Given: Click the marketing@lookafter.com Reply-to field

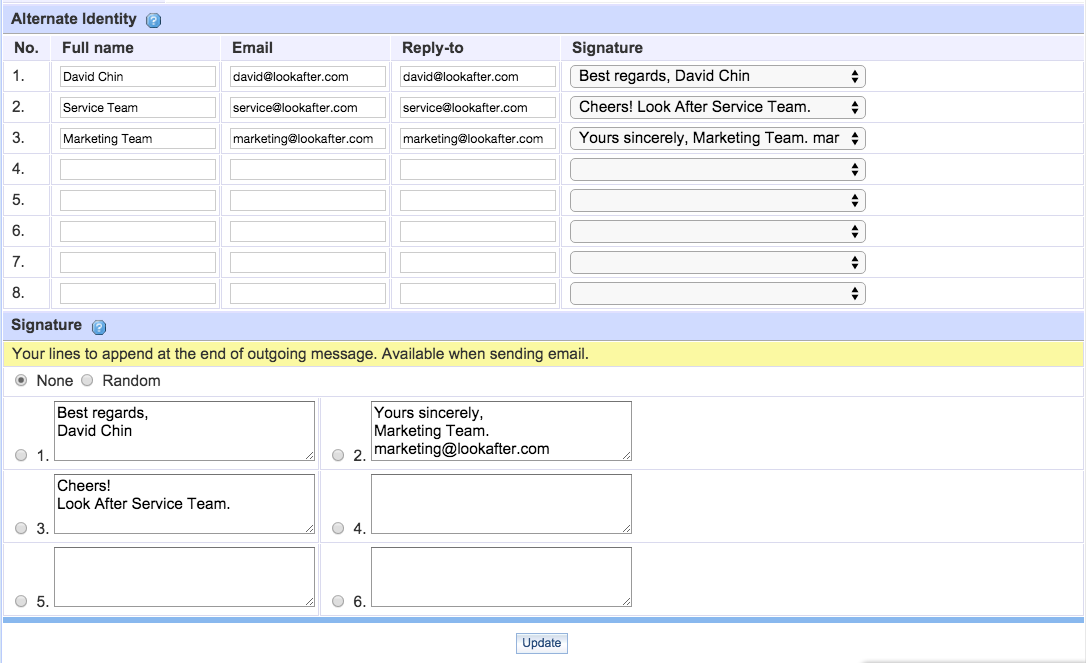Looking at the screenshot, I should point(478,139).
